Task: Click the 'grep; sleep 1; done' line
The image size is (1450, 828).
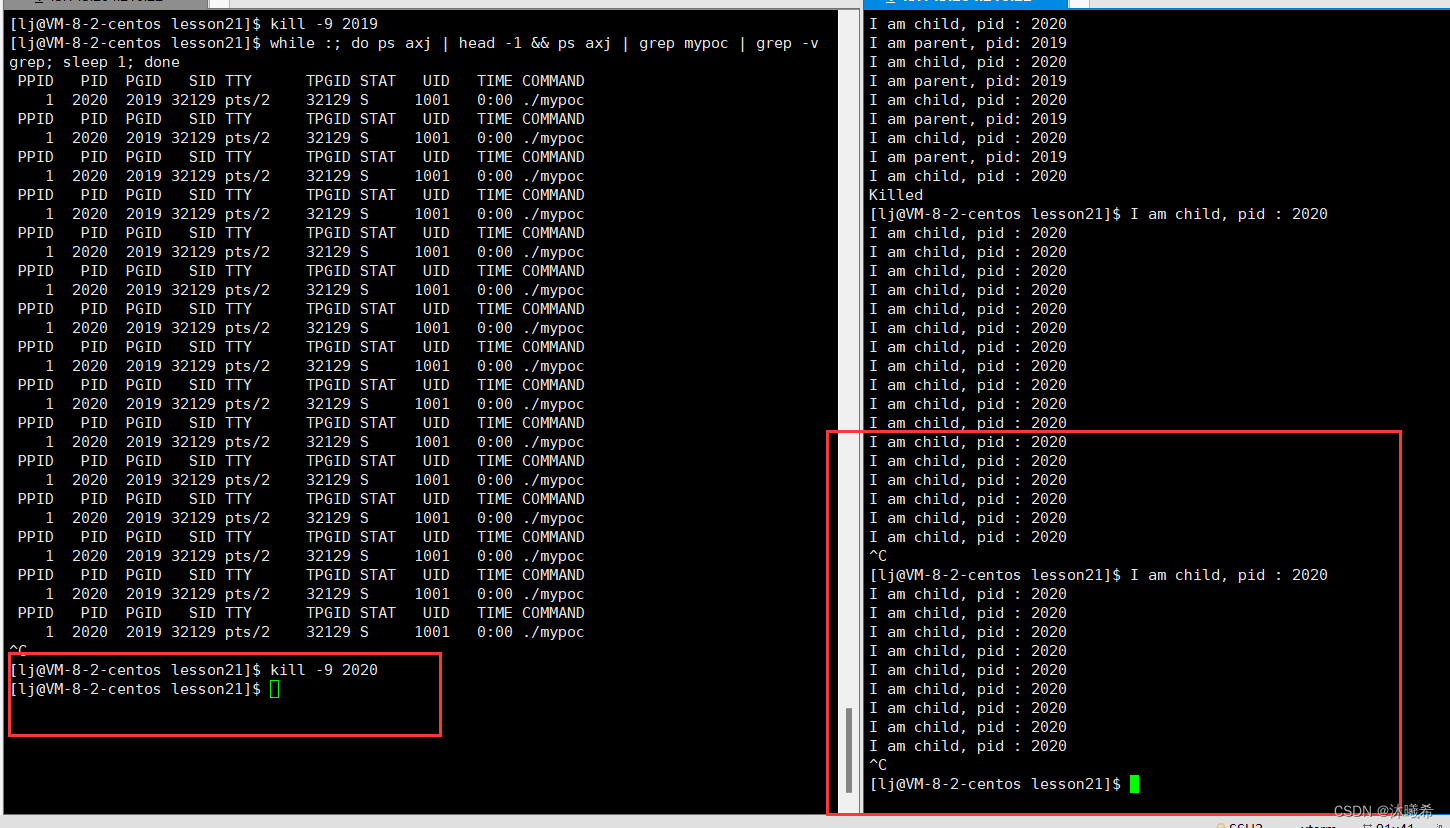Action: [94, 62]
